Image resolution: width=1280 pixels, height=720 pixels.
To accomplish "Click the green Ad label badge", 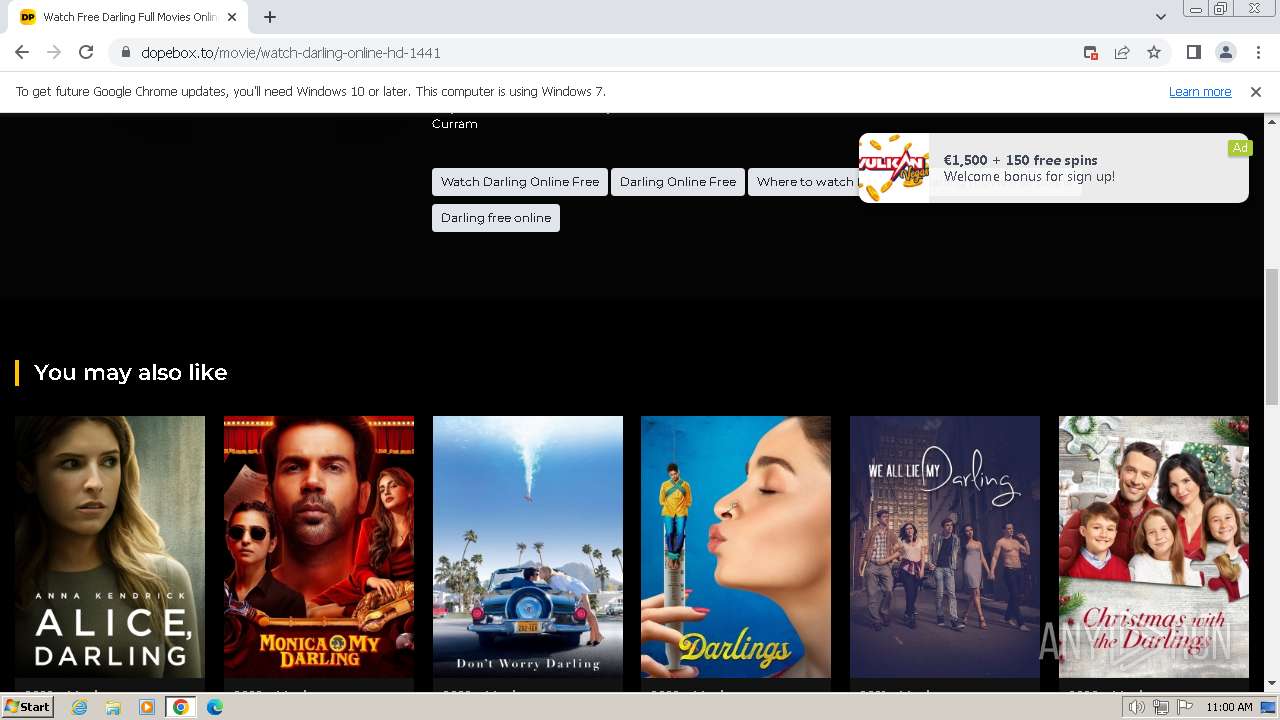I will pos(1240,148).
